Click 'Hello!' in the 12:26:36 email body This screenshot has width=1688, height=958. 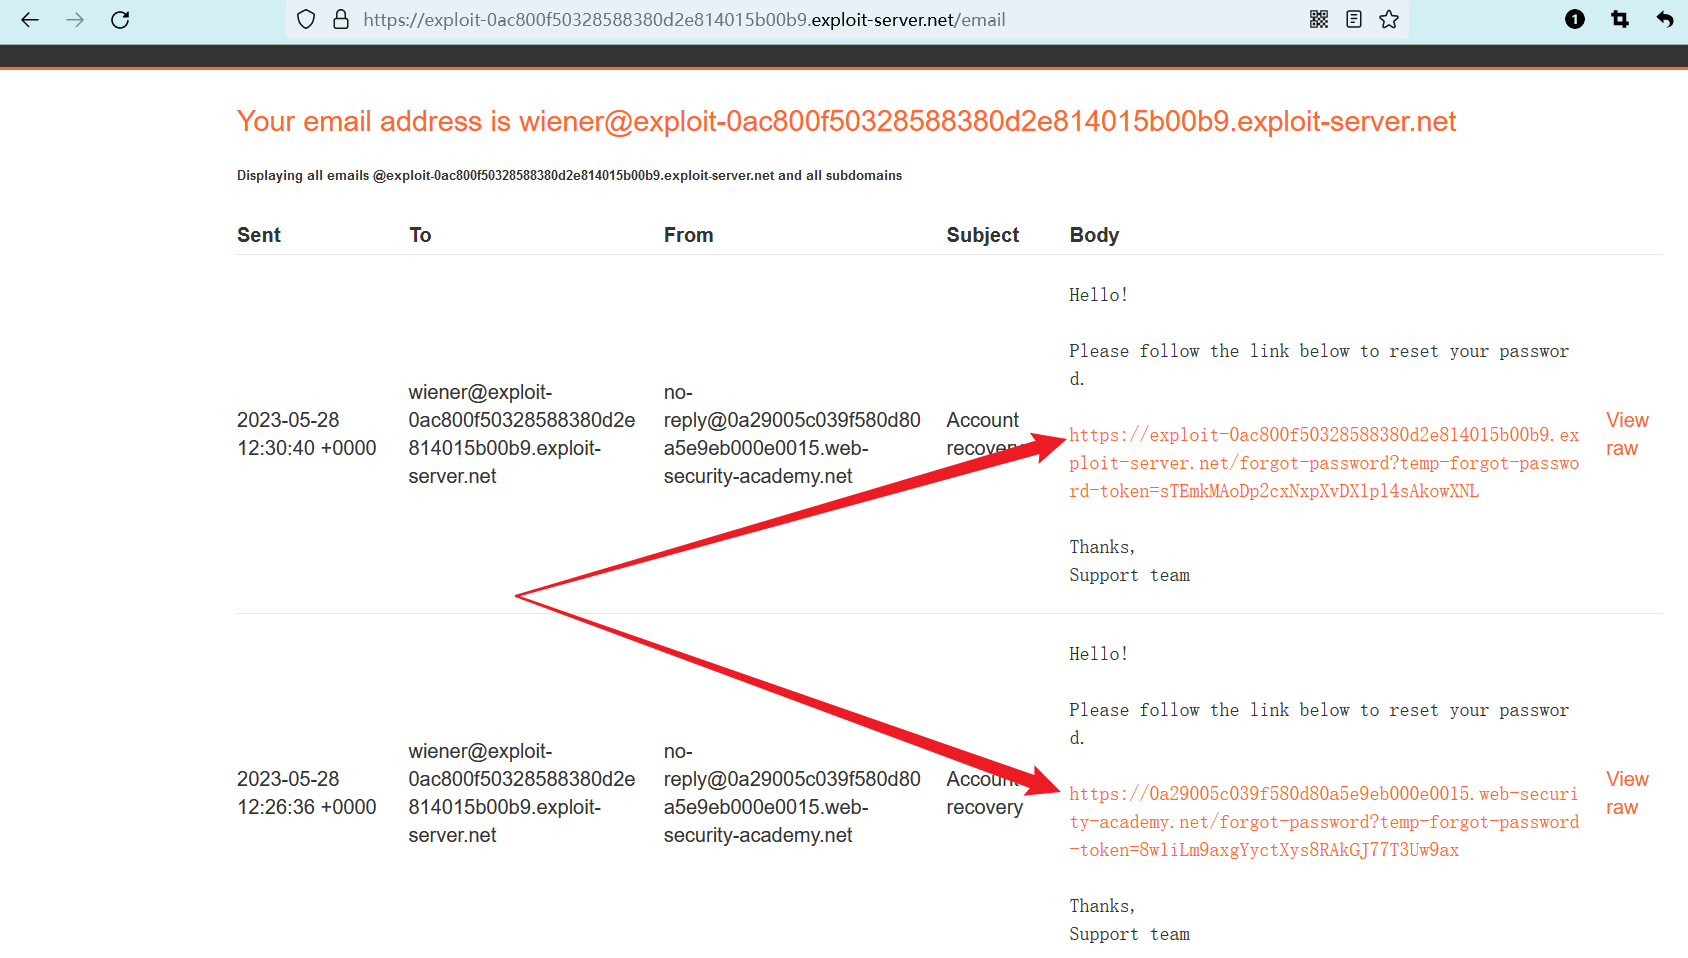click(1098, 654)
